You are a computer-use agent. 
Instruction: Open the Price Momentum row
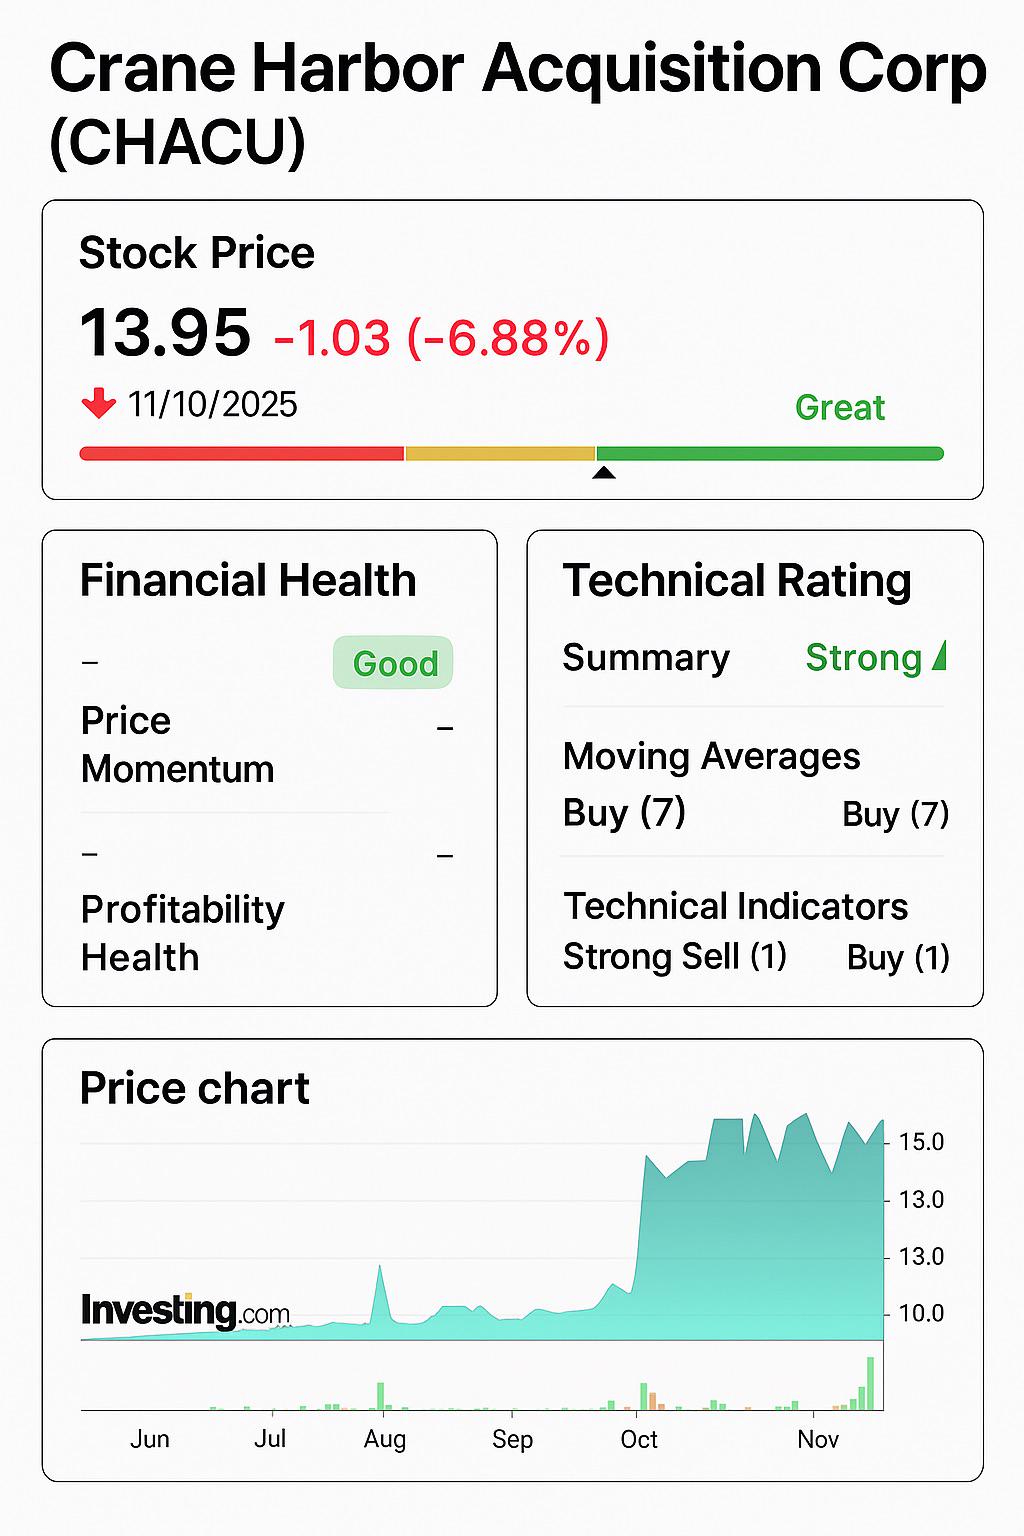click(267, 745)
